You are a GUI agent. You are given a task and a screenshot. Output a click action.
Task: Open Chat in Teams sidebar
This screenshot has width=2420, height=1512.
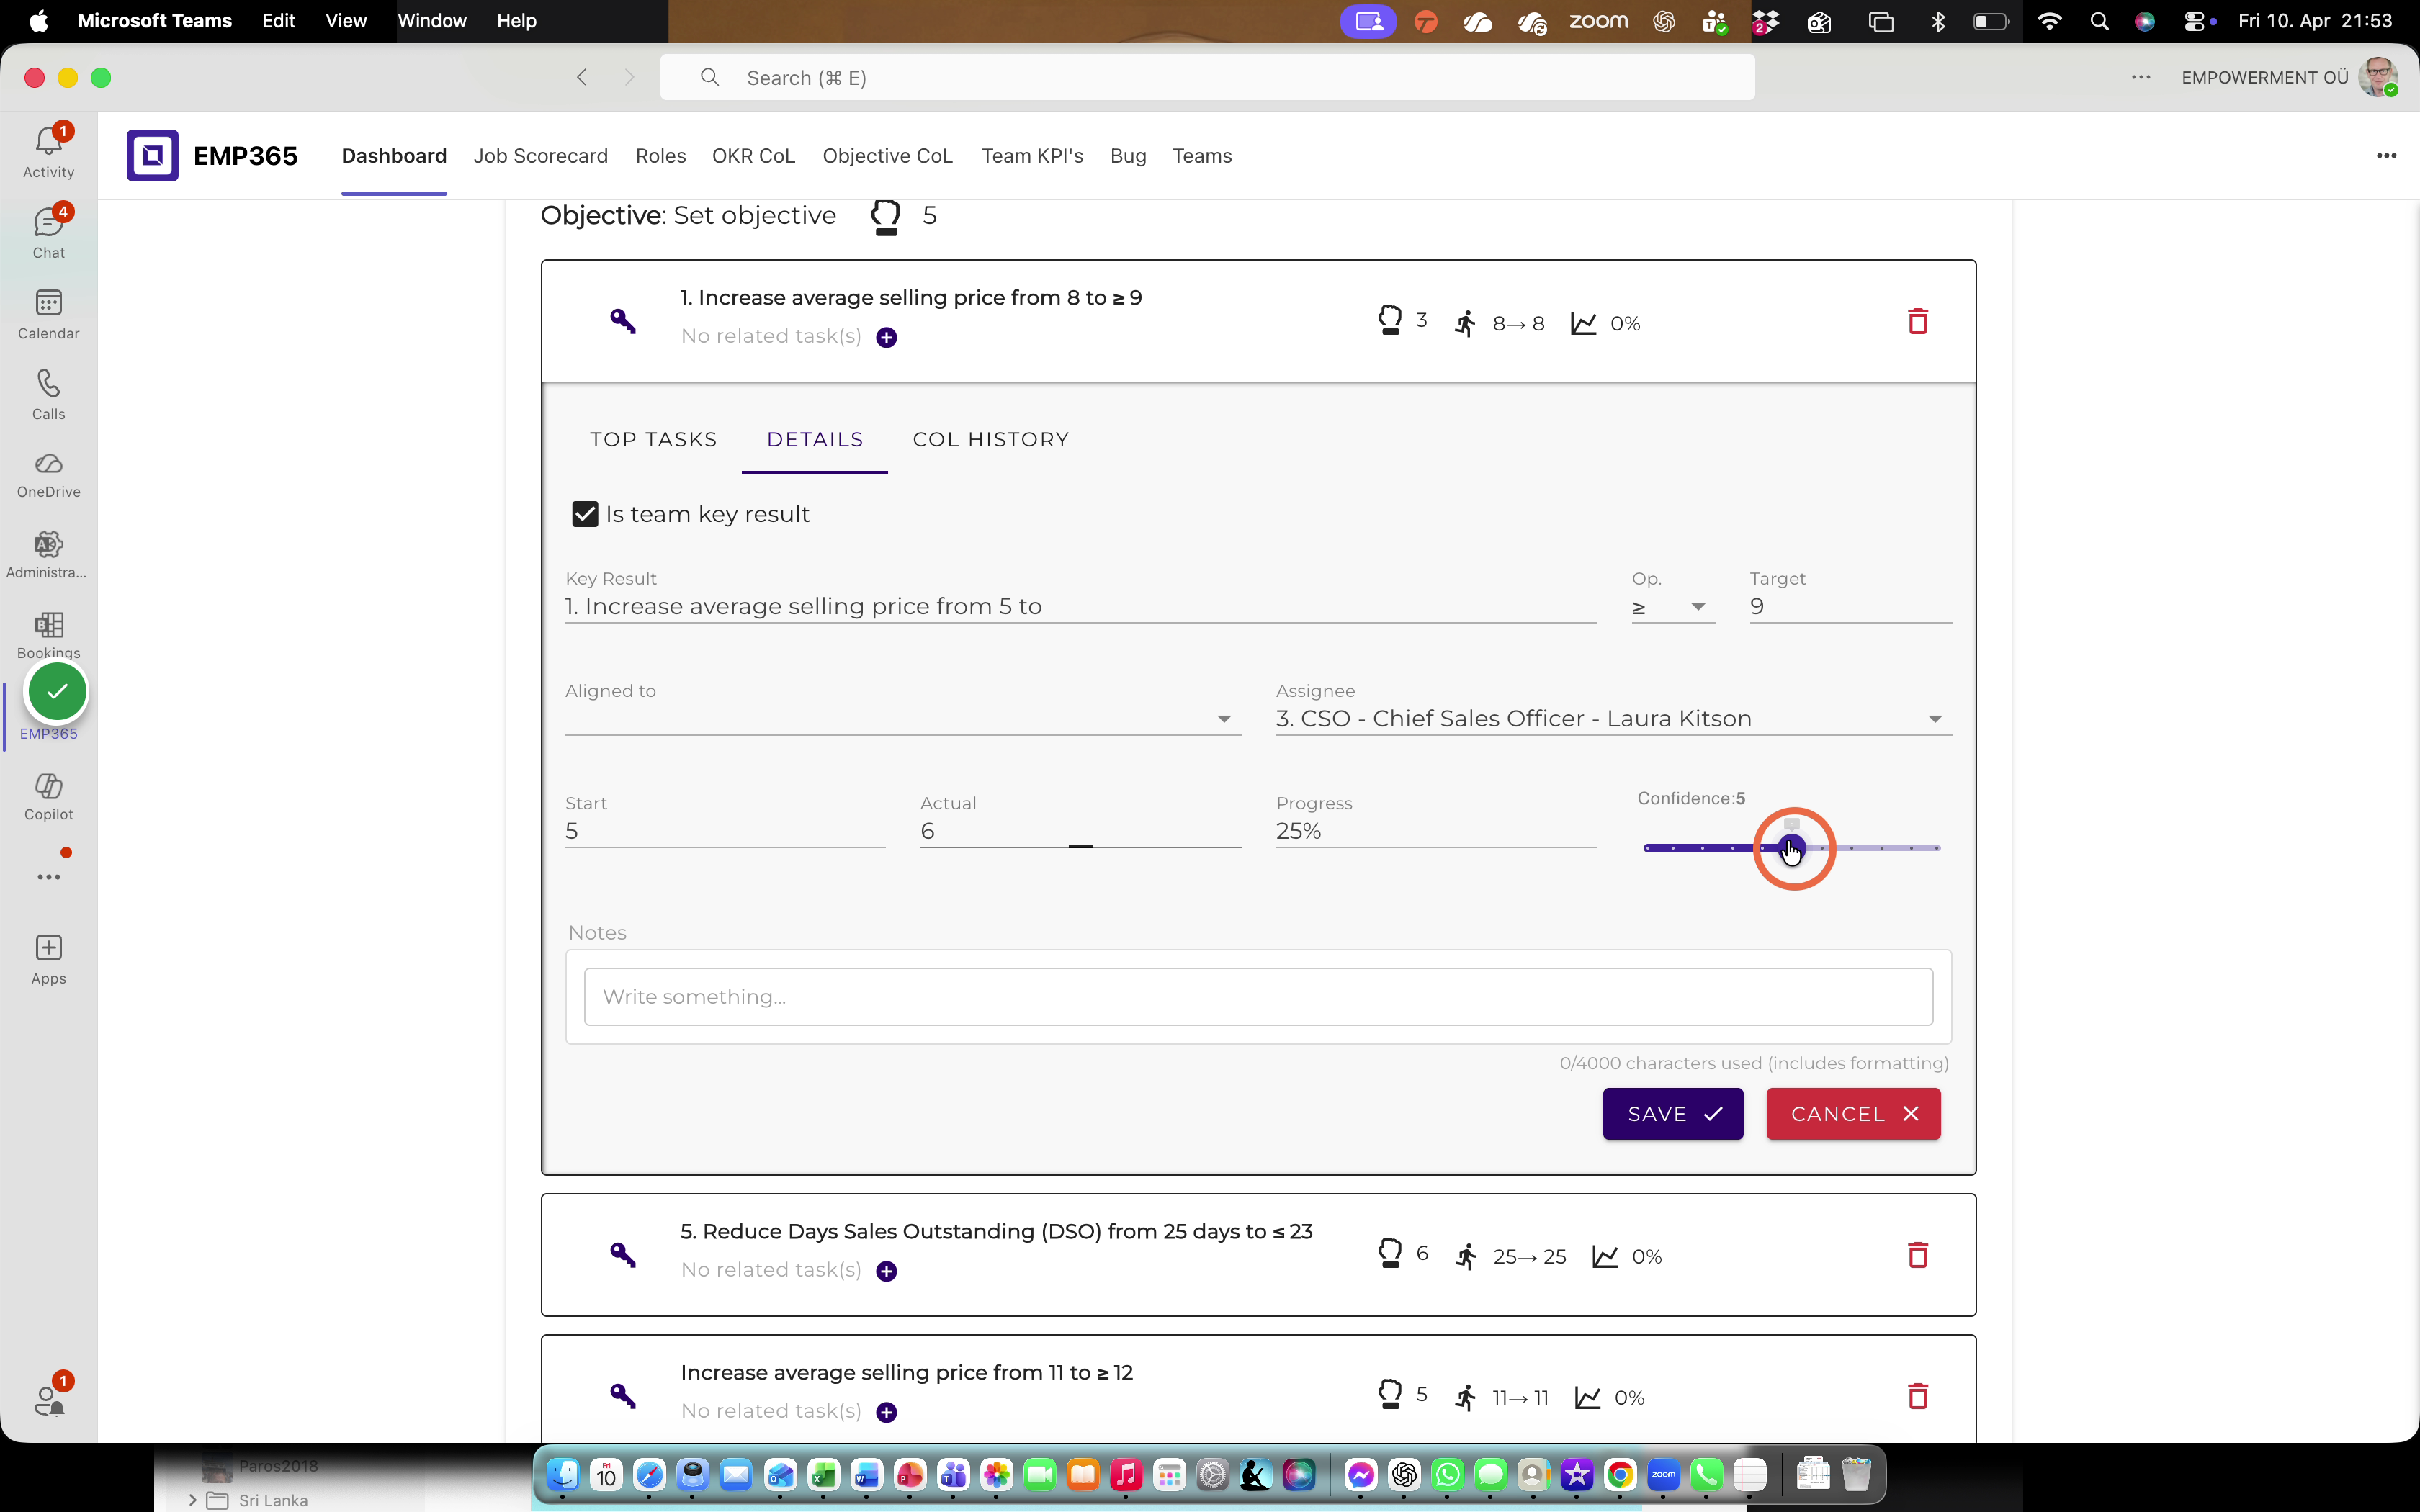click(x=48, y=232)
